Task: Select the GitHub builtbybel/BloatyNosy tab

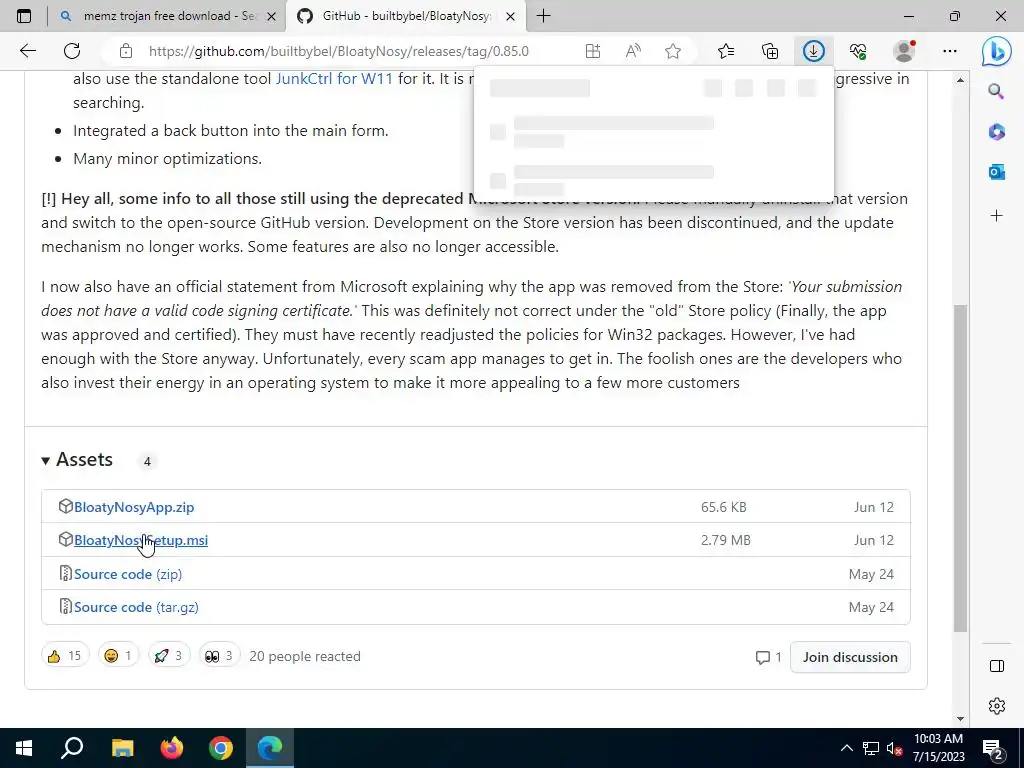Action: [x=405, y=16]
